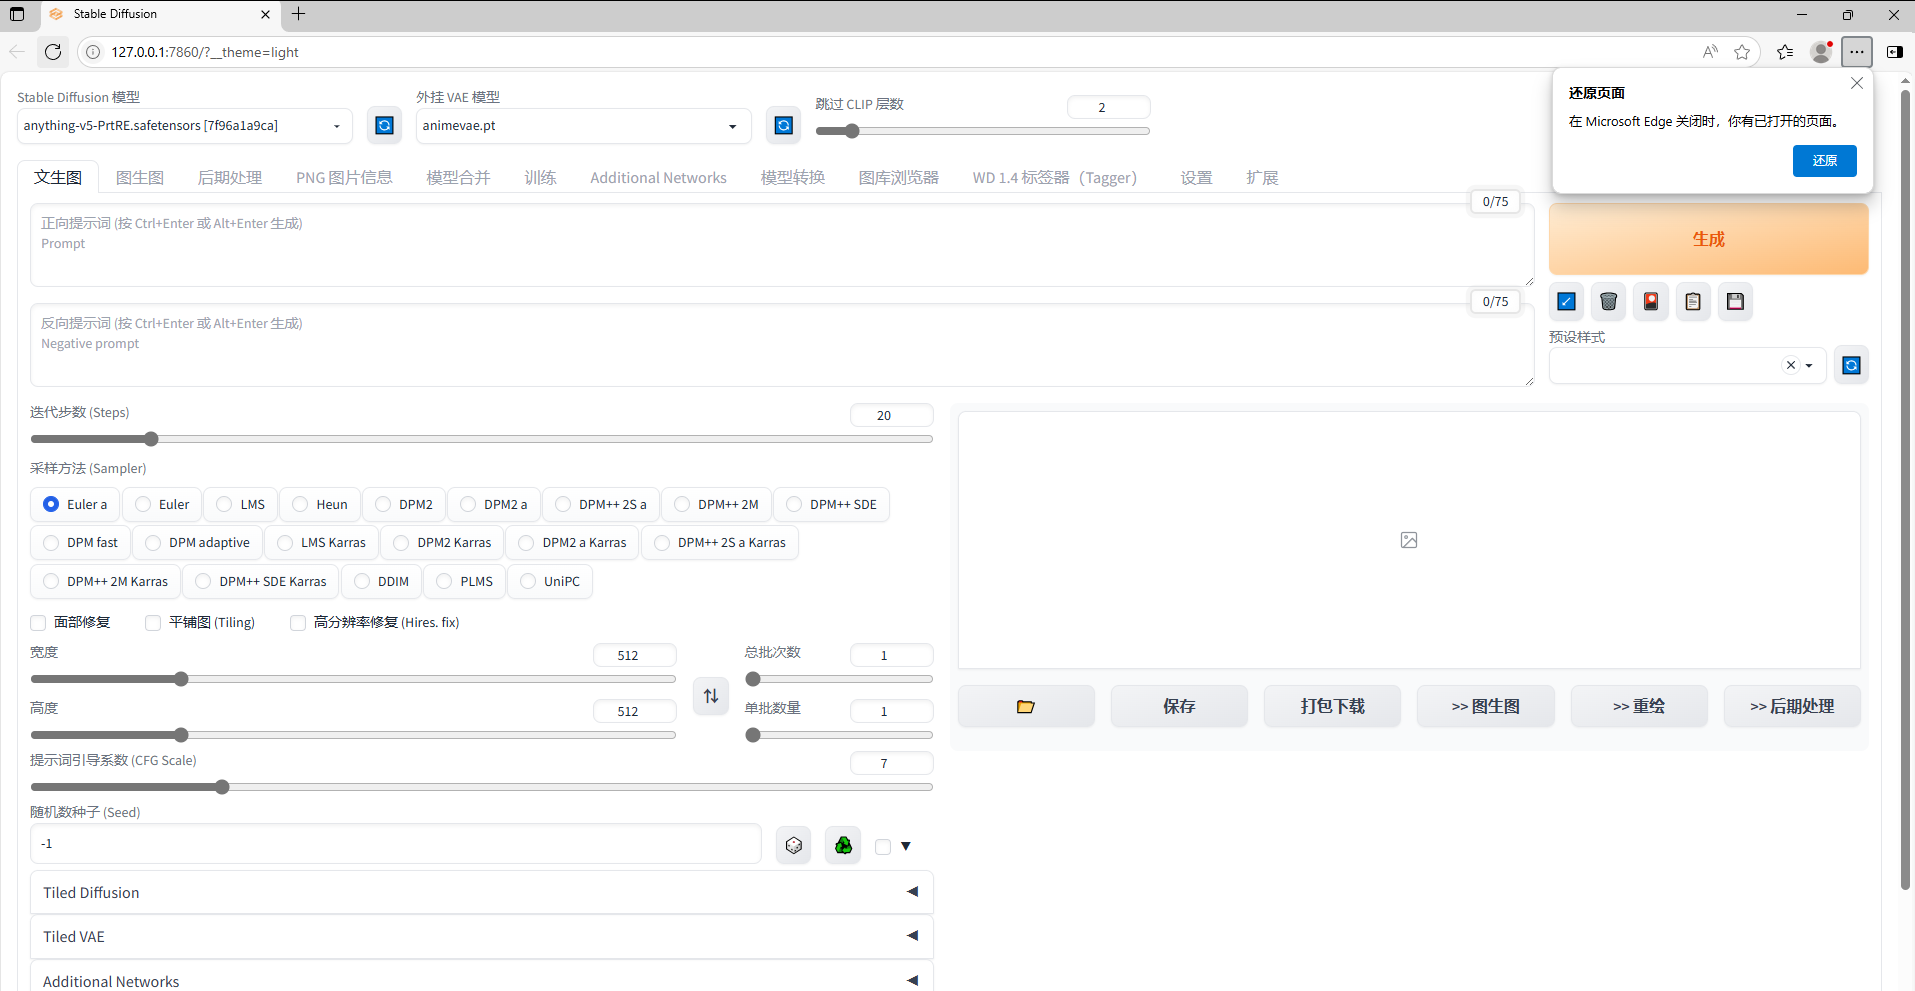Click the trash icon to clear prompts
This screenshot has width=1915, height=991.
coord(1608,301)
